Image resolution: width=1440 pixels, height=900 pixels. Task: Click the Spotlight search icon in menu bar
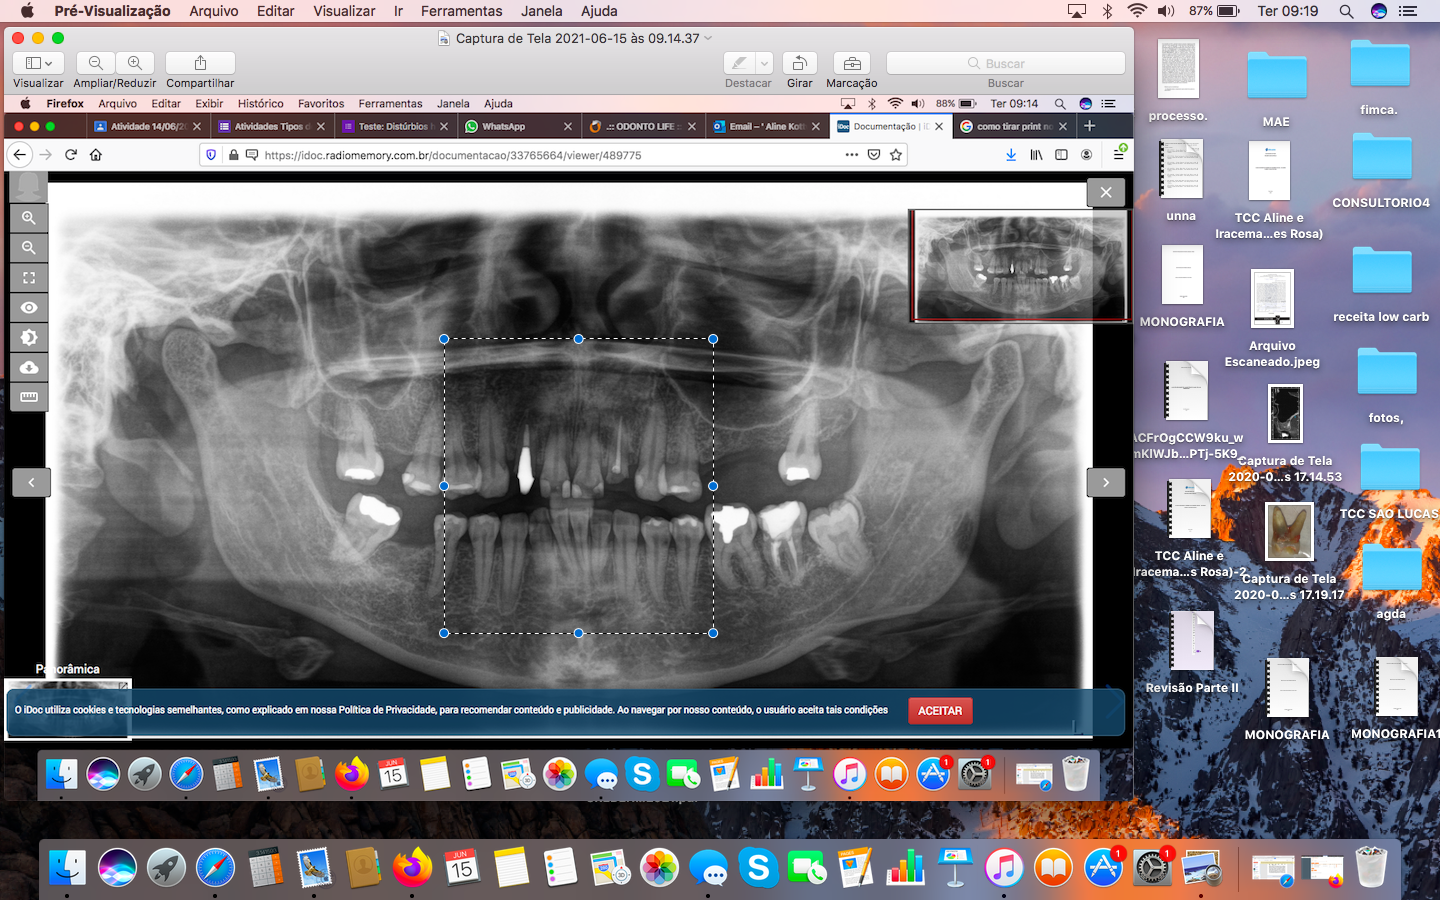point(1346,11)
